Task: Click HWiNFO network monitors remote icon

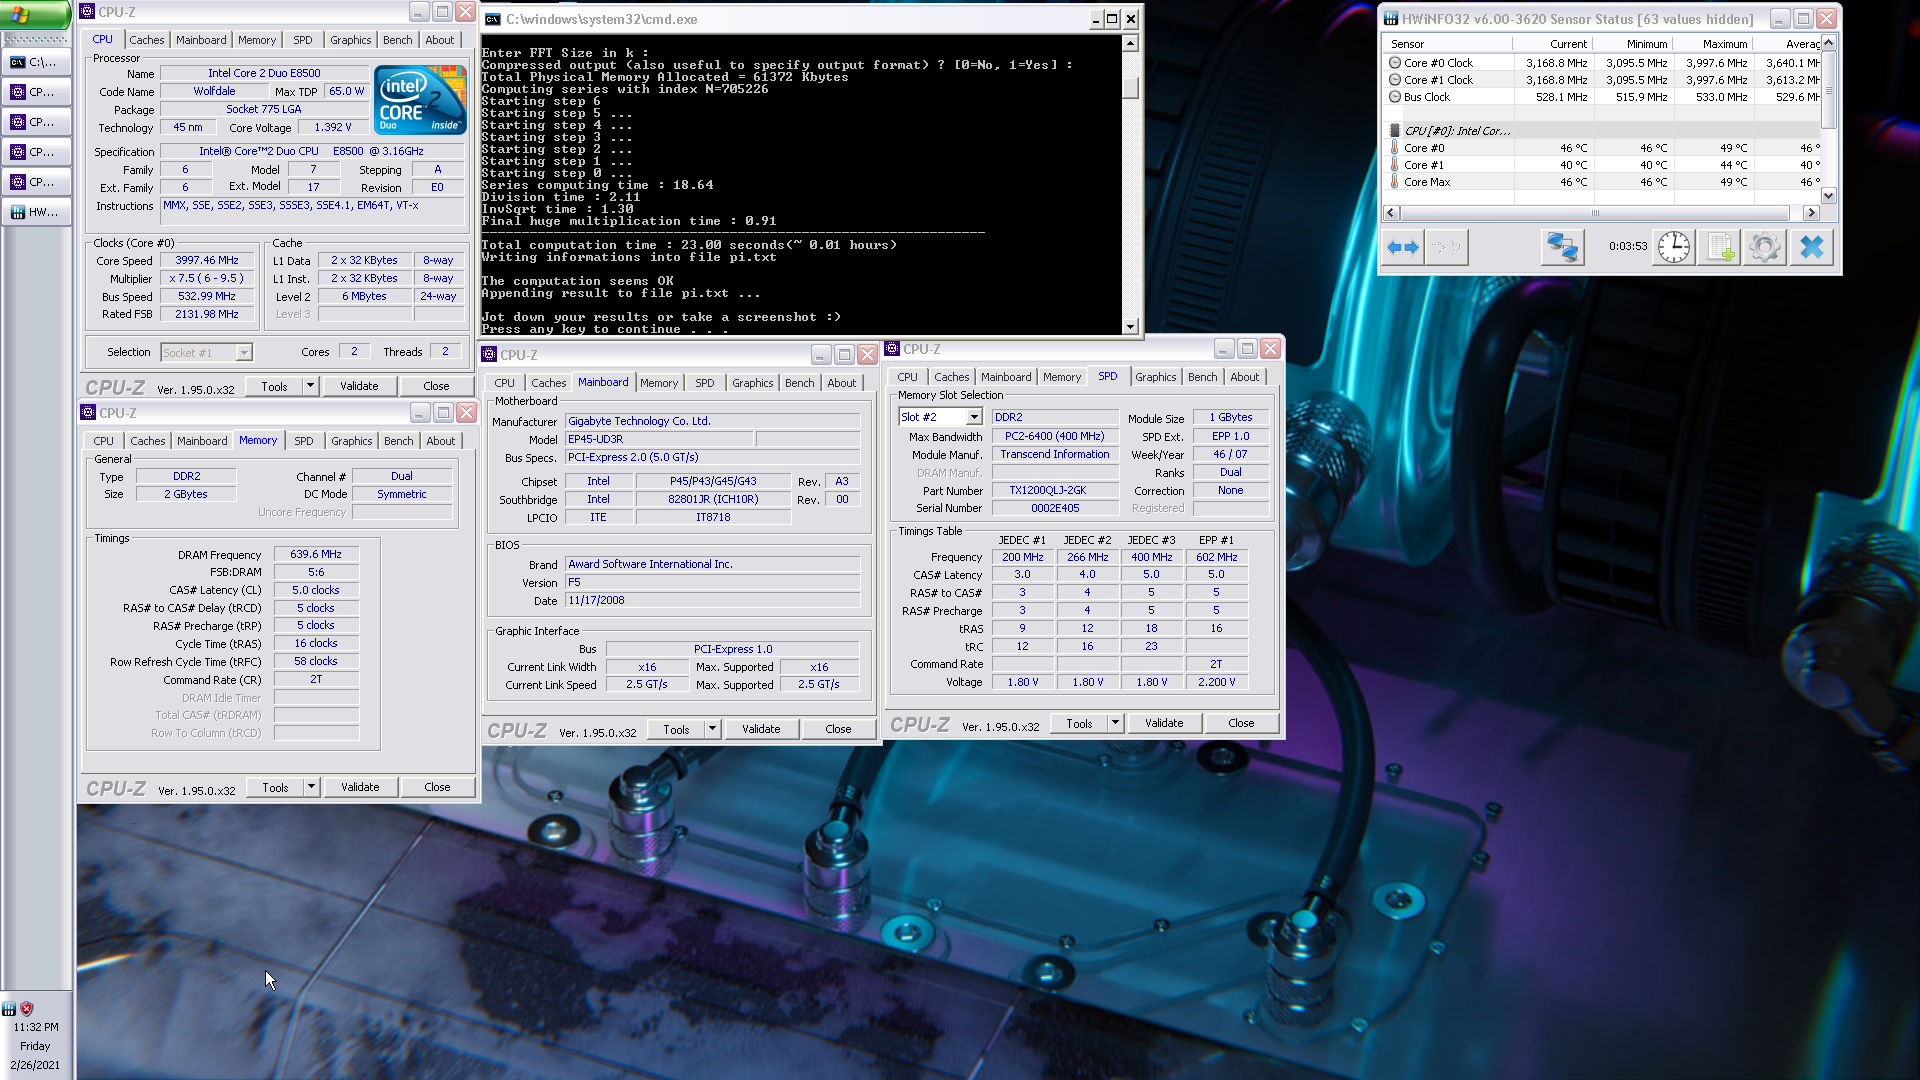Action: [1562, 247]
